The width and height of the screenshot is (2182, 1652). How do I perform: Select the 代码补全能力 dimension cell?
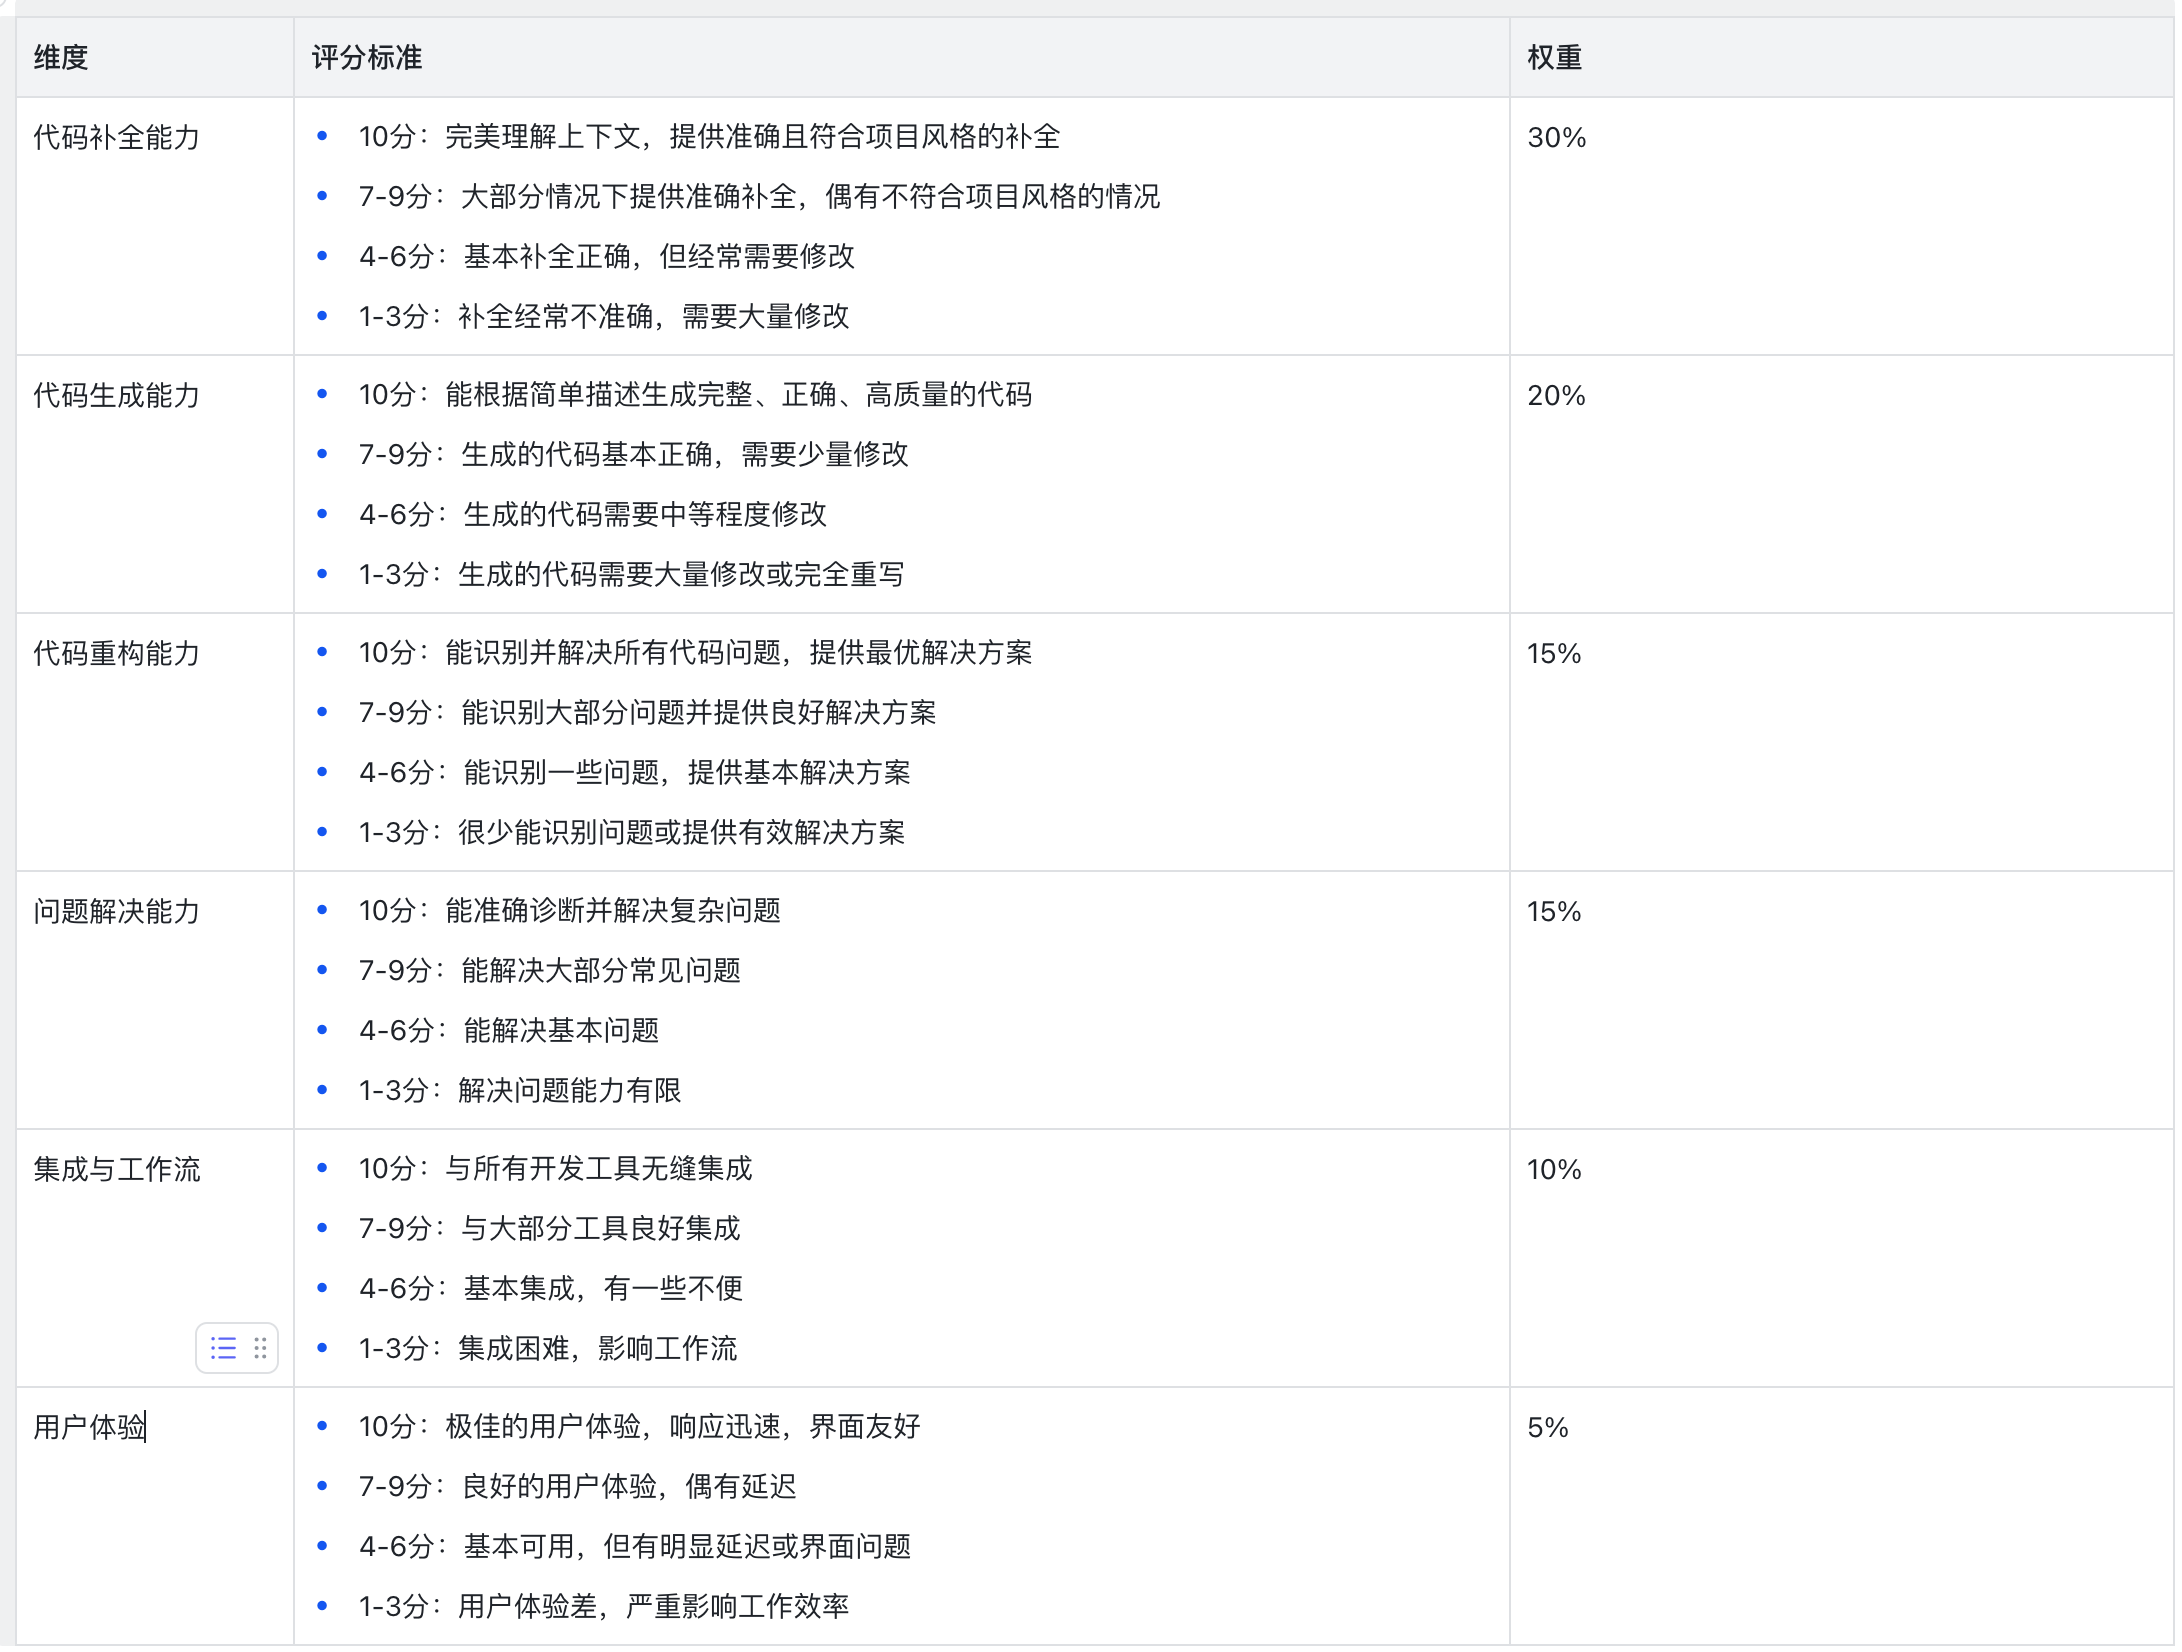coord(117,137)
